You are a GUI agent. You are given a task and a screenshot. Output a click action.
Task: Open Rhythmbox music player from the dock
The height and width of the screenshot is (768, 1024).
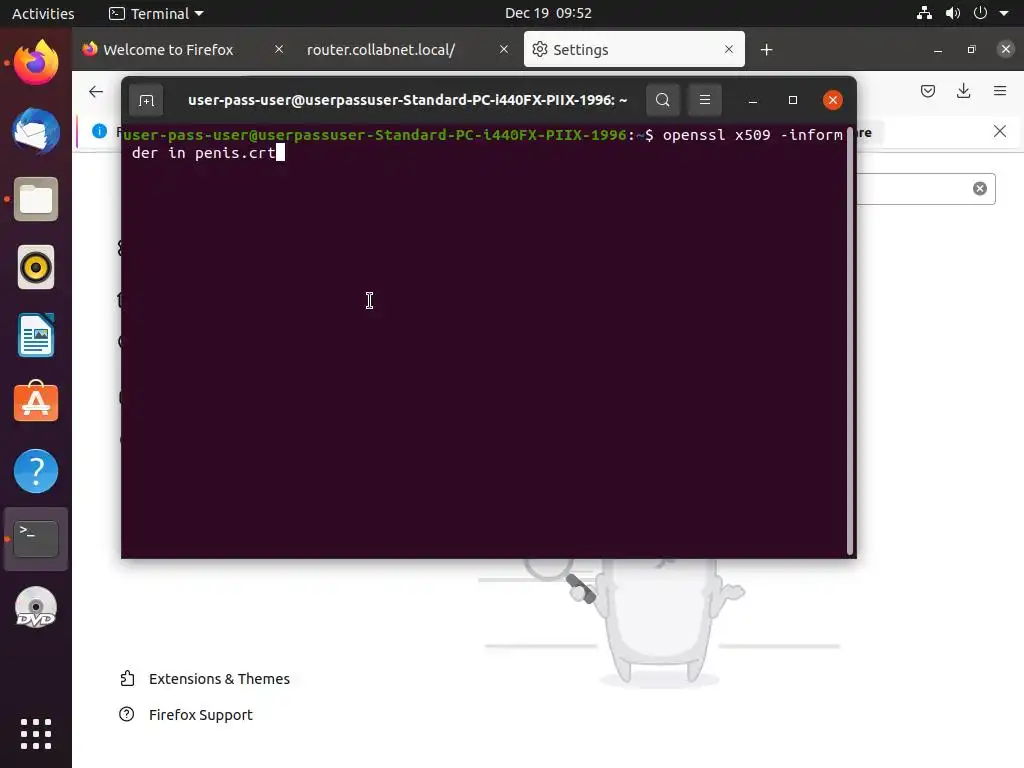point(36,267)
